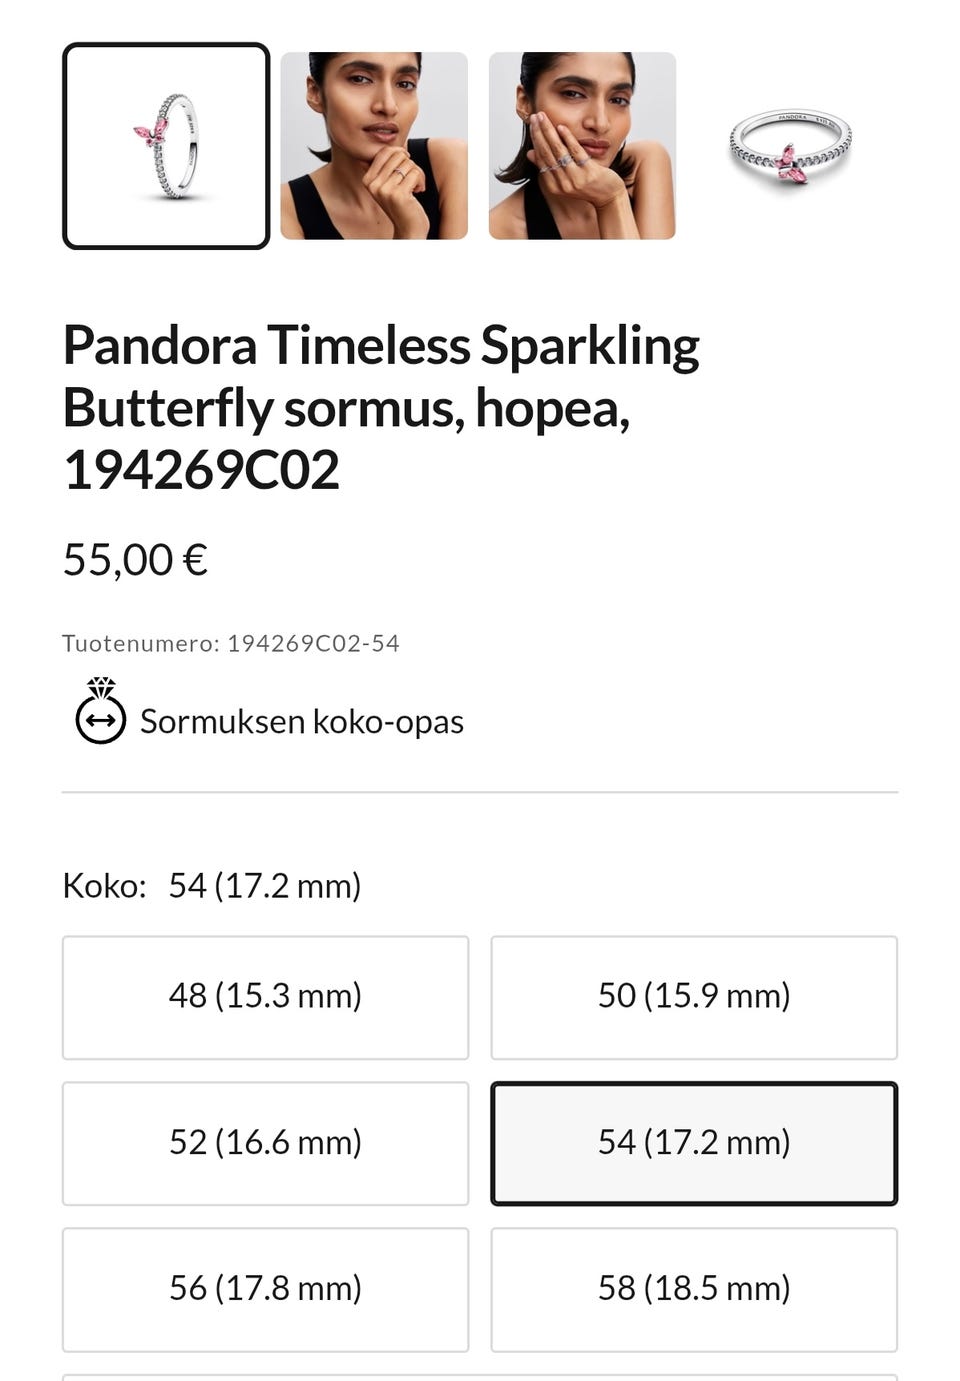Show the model photo with hand on cheek
This screenshot has height=1381, width=960.
[582, 146]
